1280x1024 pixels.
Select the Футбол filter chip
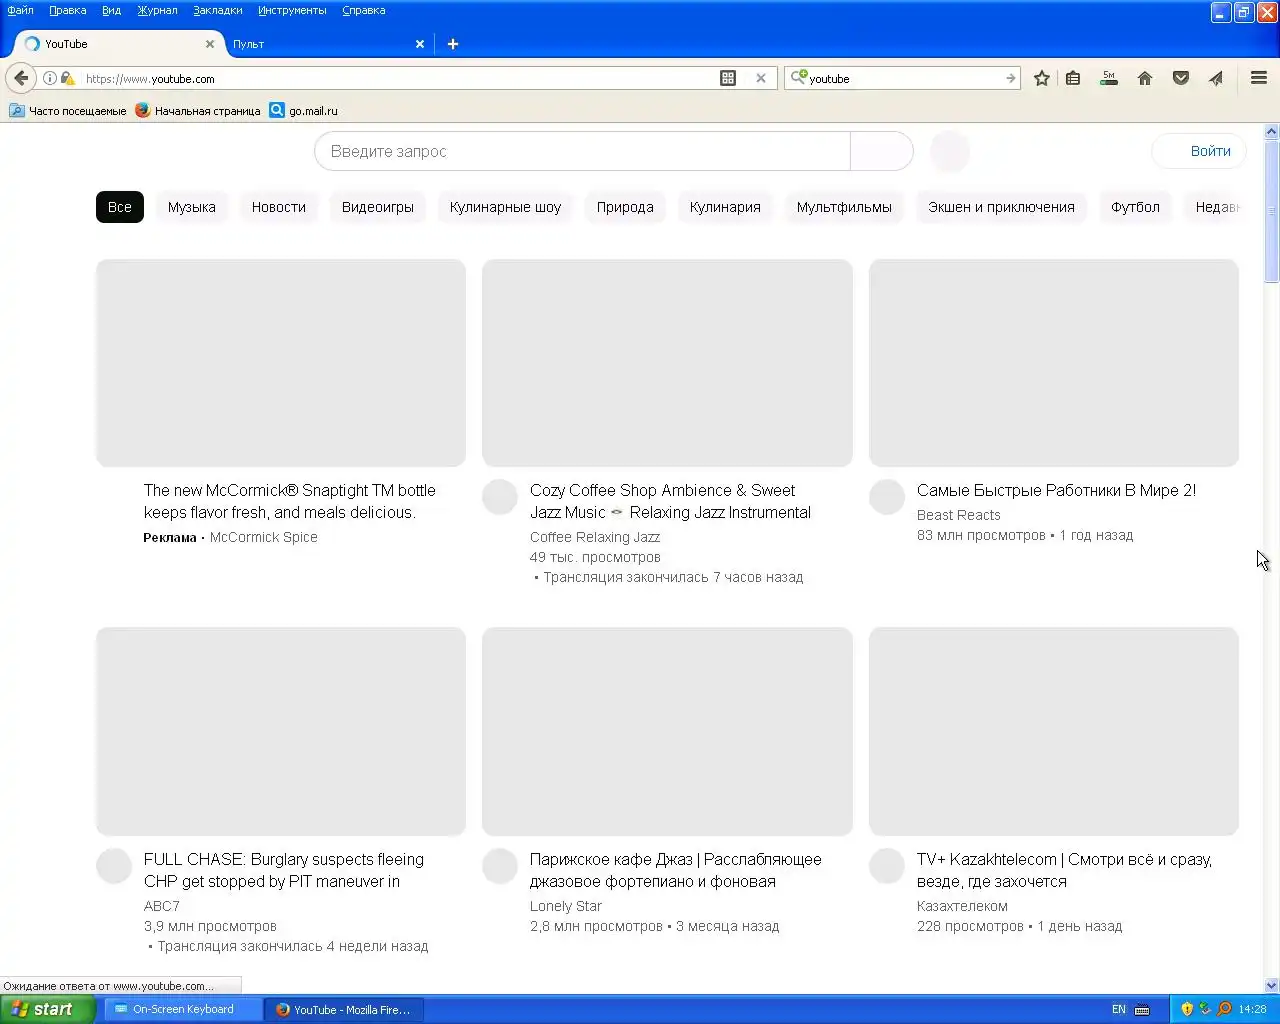pos(1135,207)
